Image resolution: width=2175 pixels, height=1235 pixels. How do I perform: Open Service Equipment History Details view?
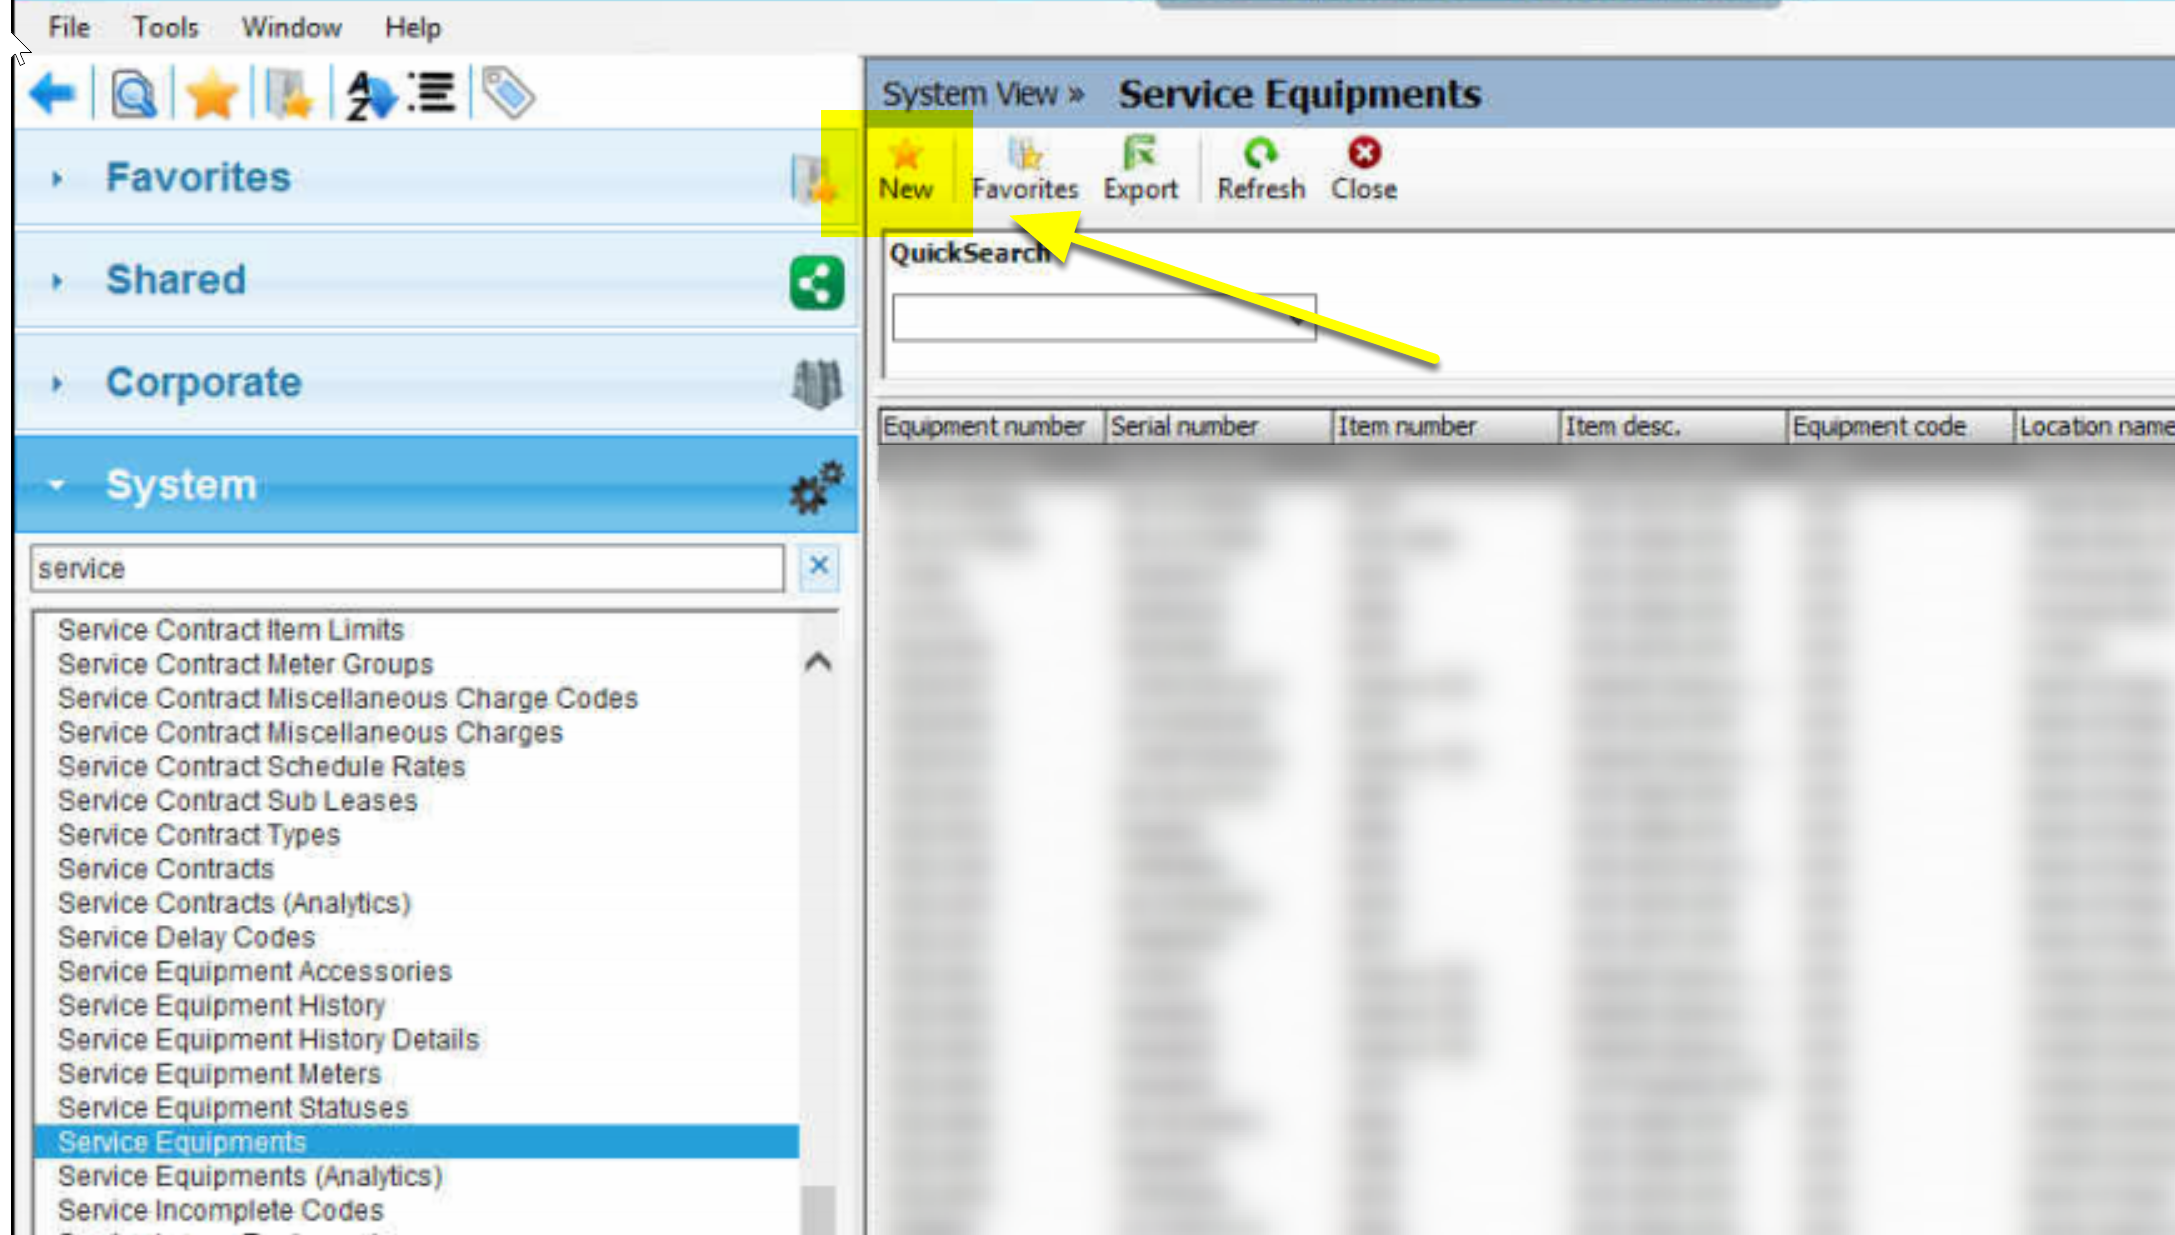pos(268,1039)
